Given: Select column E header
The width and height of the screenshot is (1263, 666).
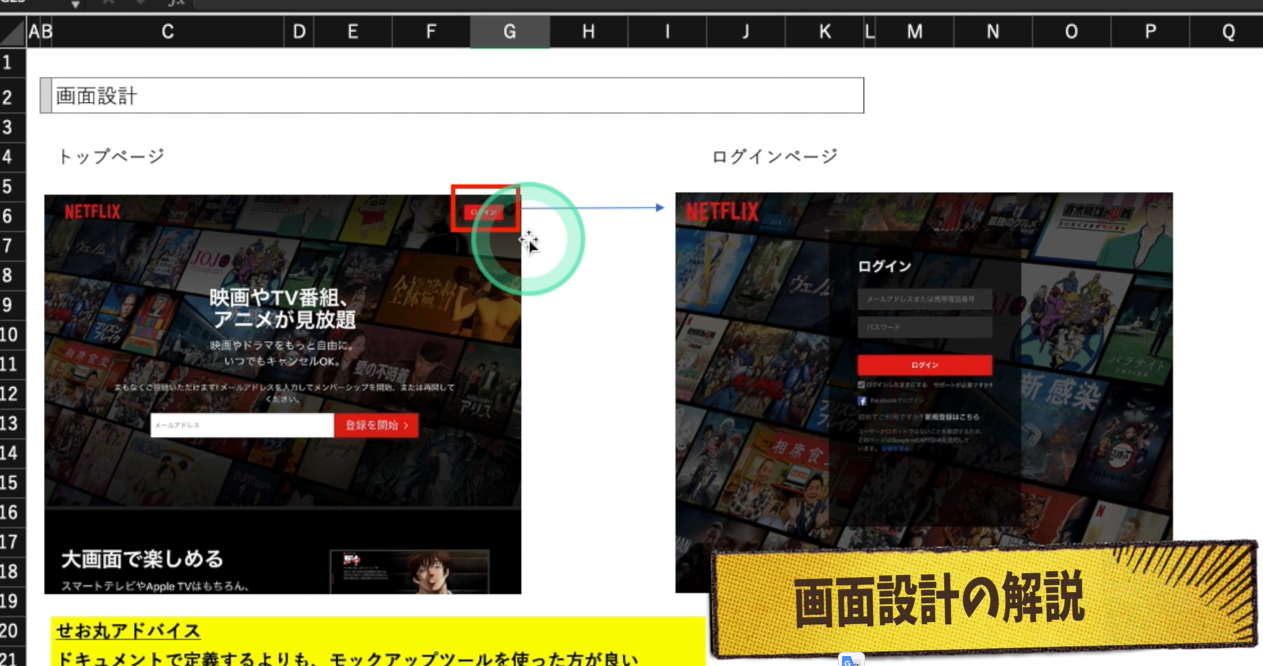Looking at the screenshot, I should [x=353, y=33].
